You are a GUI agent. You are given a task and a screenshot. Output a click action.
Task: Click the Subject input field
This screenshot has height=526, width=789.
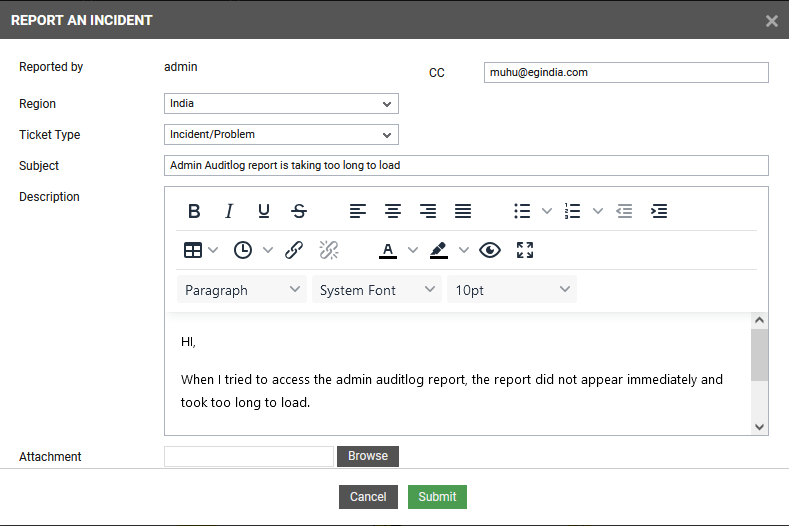click(x=466, y=166)
